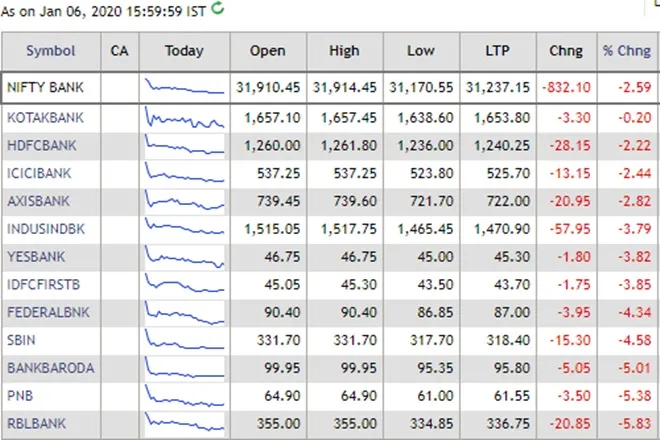
Task: View IDFCFIRSTB intraday sparkline chart
Action: 184,283
